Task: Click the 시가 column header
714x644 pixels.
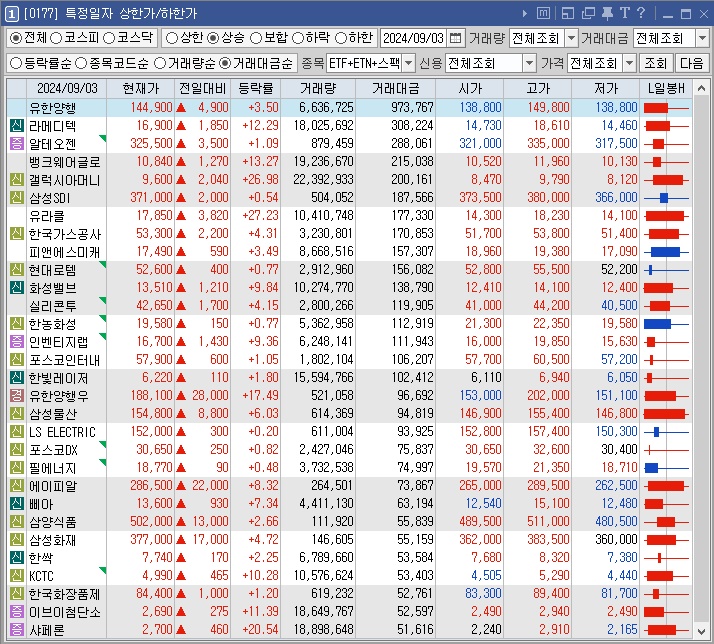Action: (x=469, y=88)
